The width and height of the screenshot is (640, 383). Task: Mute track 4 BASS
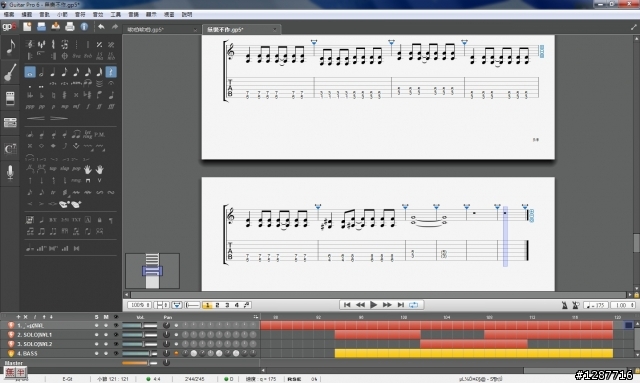tap(106, 354)
